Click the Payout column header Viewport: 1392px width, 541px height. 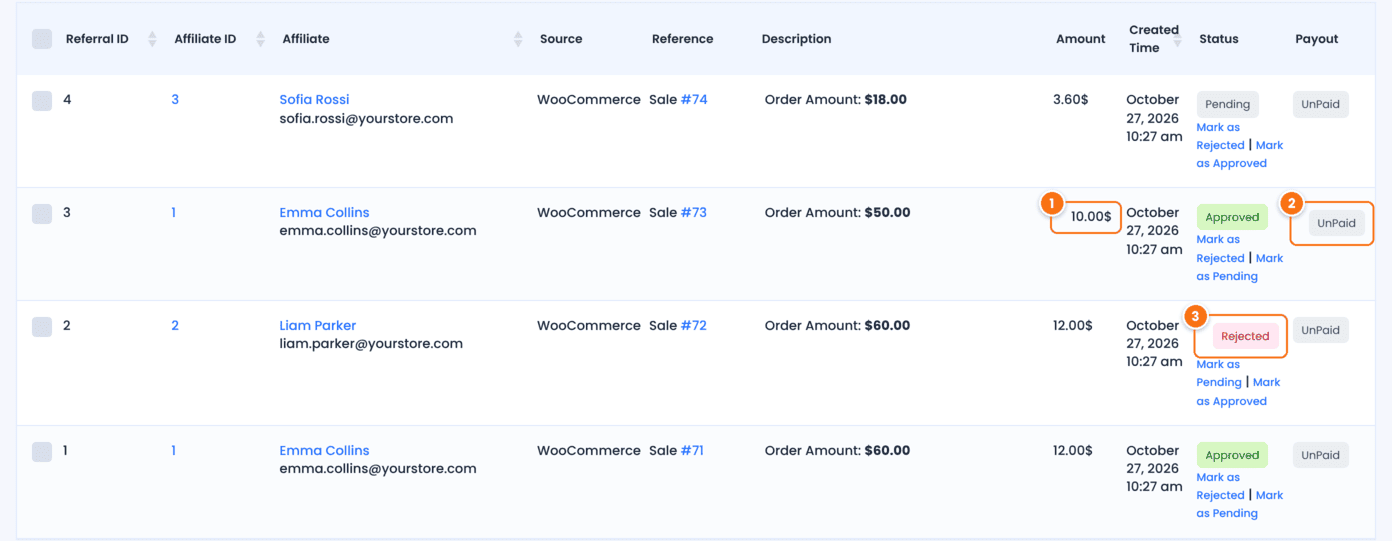coord(1316,39)
